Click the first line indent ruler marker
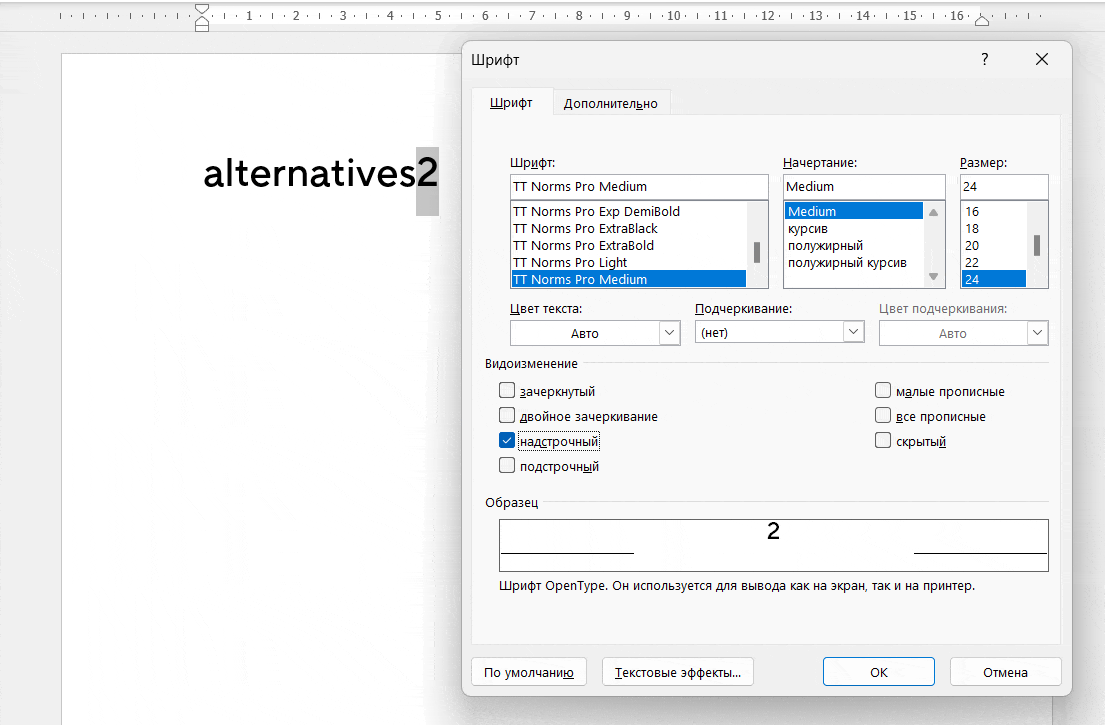Screen dimensions: 1105x725 click(x=202, y=10)
